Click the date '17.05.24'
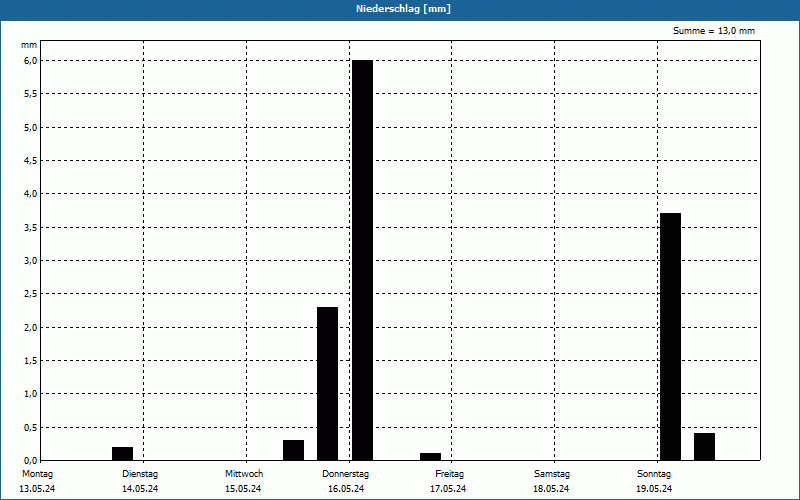Viewport: 800px width, 500px height. pyautogui.click(x=448, y=489)
